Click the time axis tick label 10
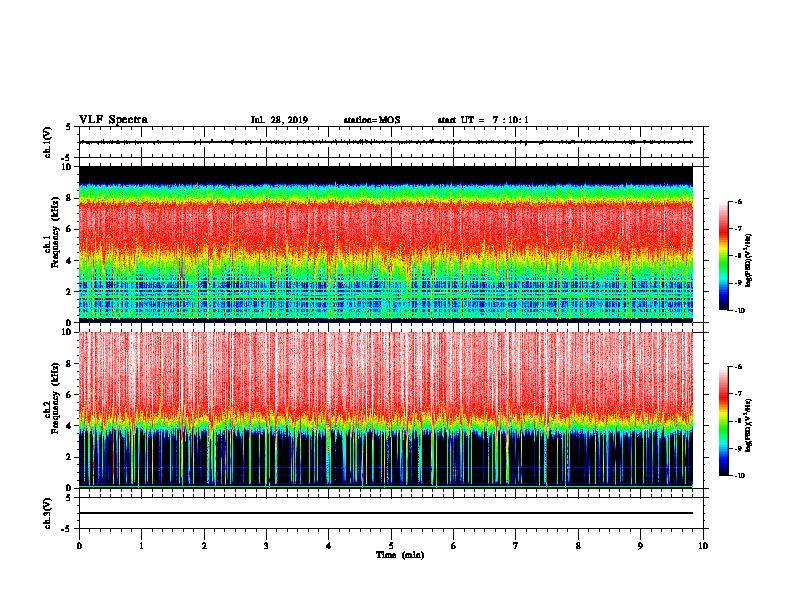792x612 pixels. click(703, 546)
